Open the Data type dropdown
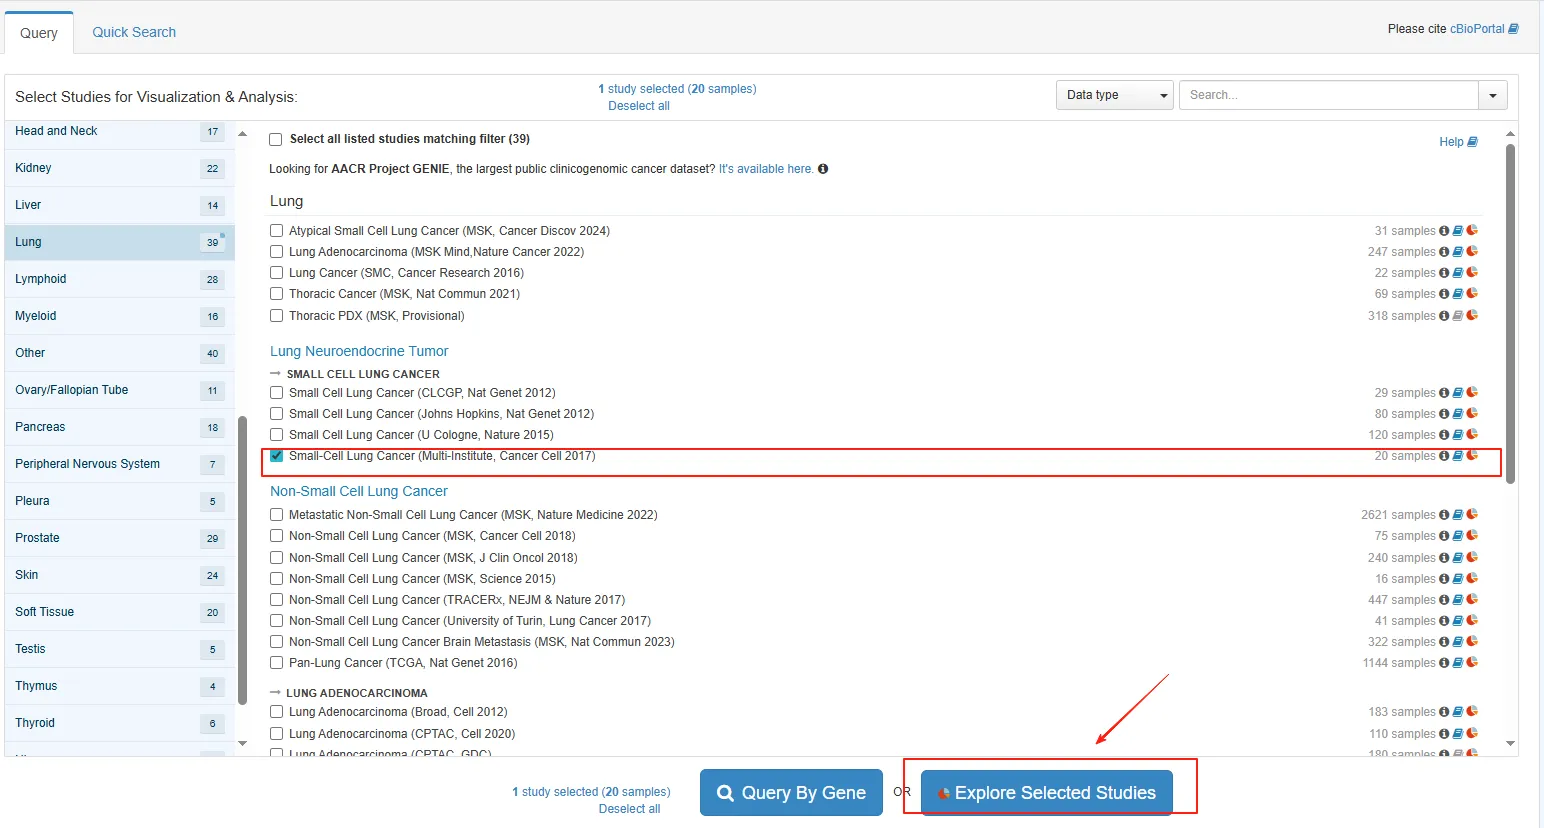This screenshot has height=828, width=1544. 1114,95
